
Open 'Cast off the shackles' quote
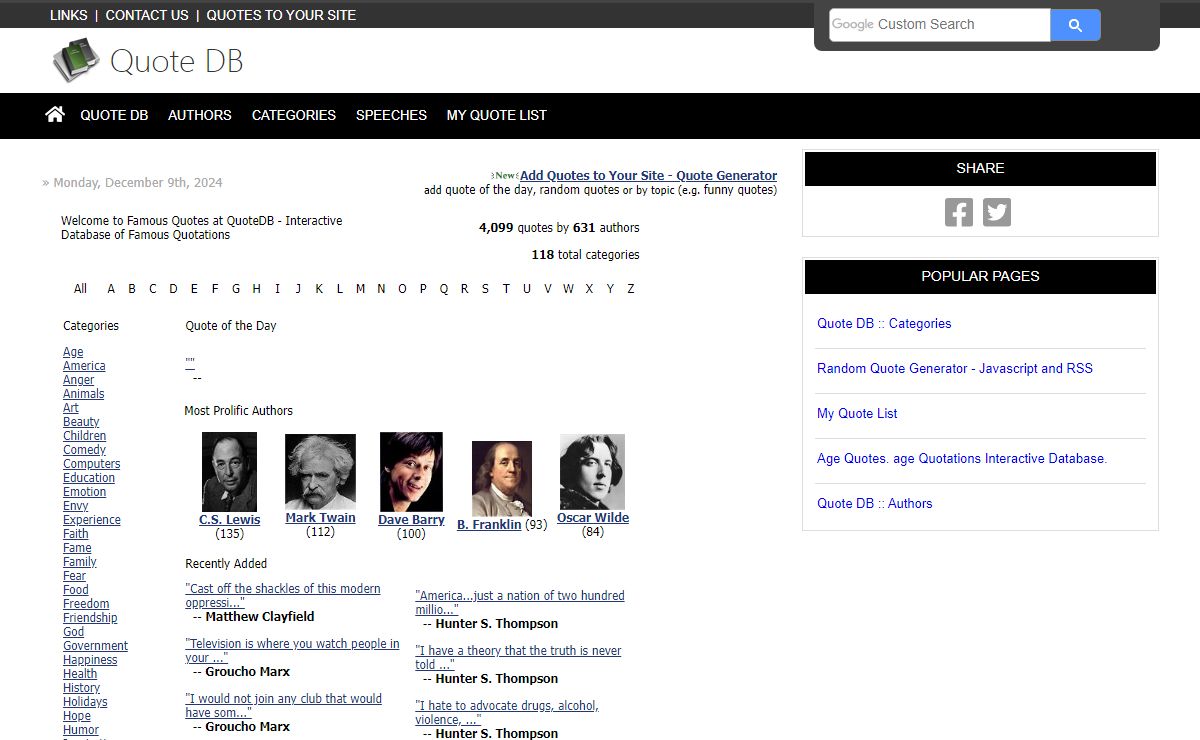pos(283,596)
